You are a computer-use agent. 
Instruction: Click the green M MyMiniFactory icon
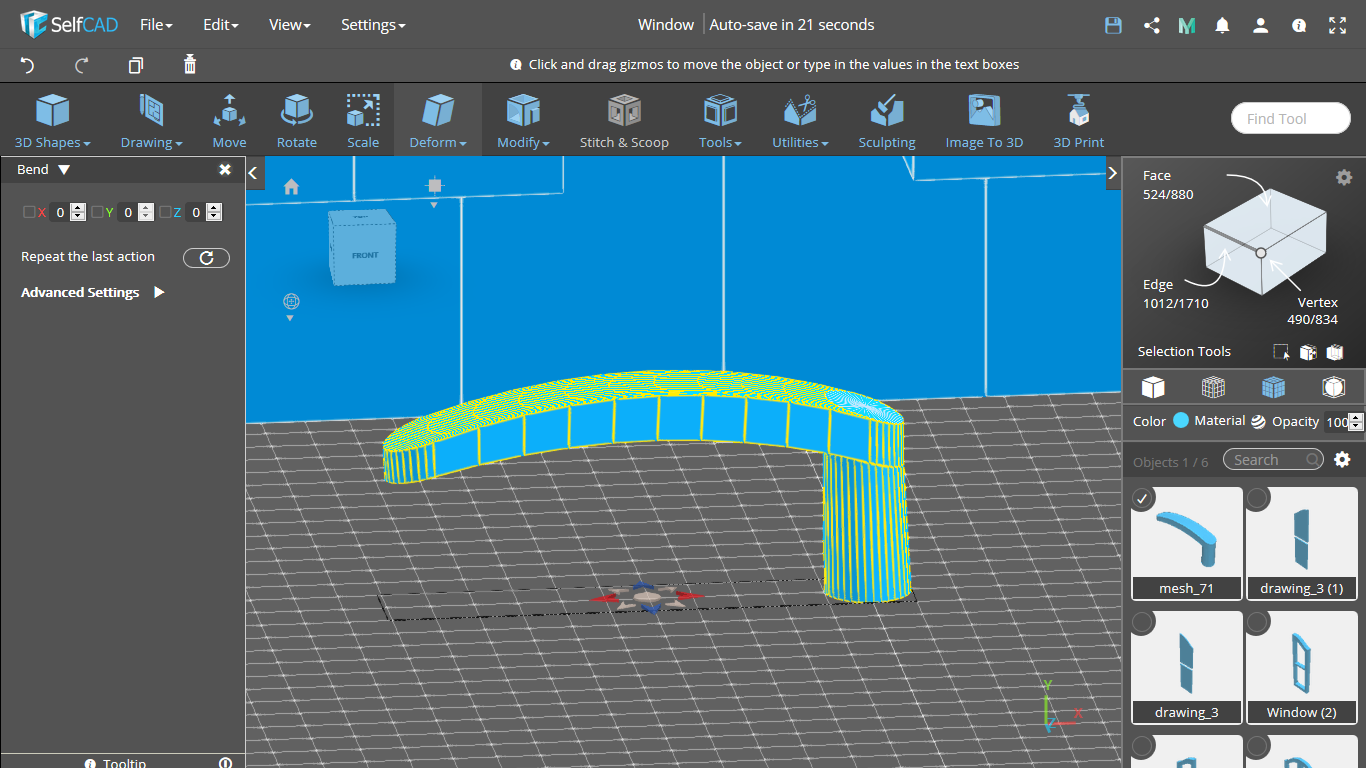[1187, 25]
